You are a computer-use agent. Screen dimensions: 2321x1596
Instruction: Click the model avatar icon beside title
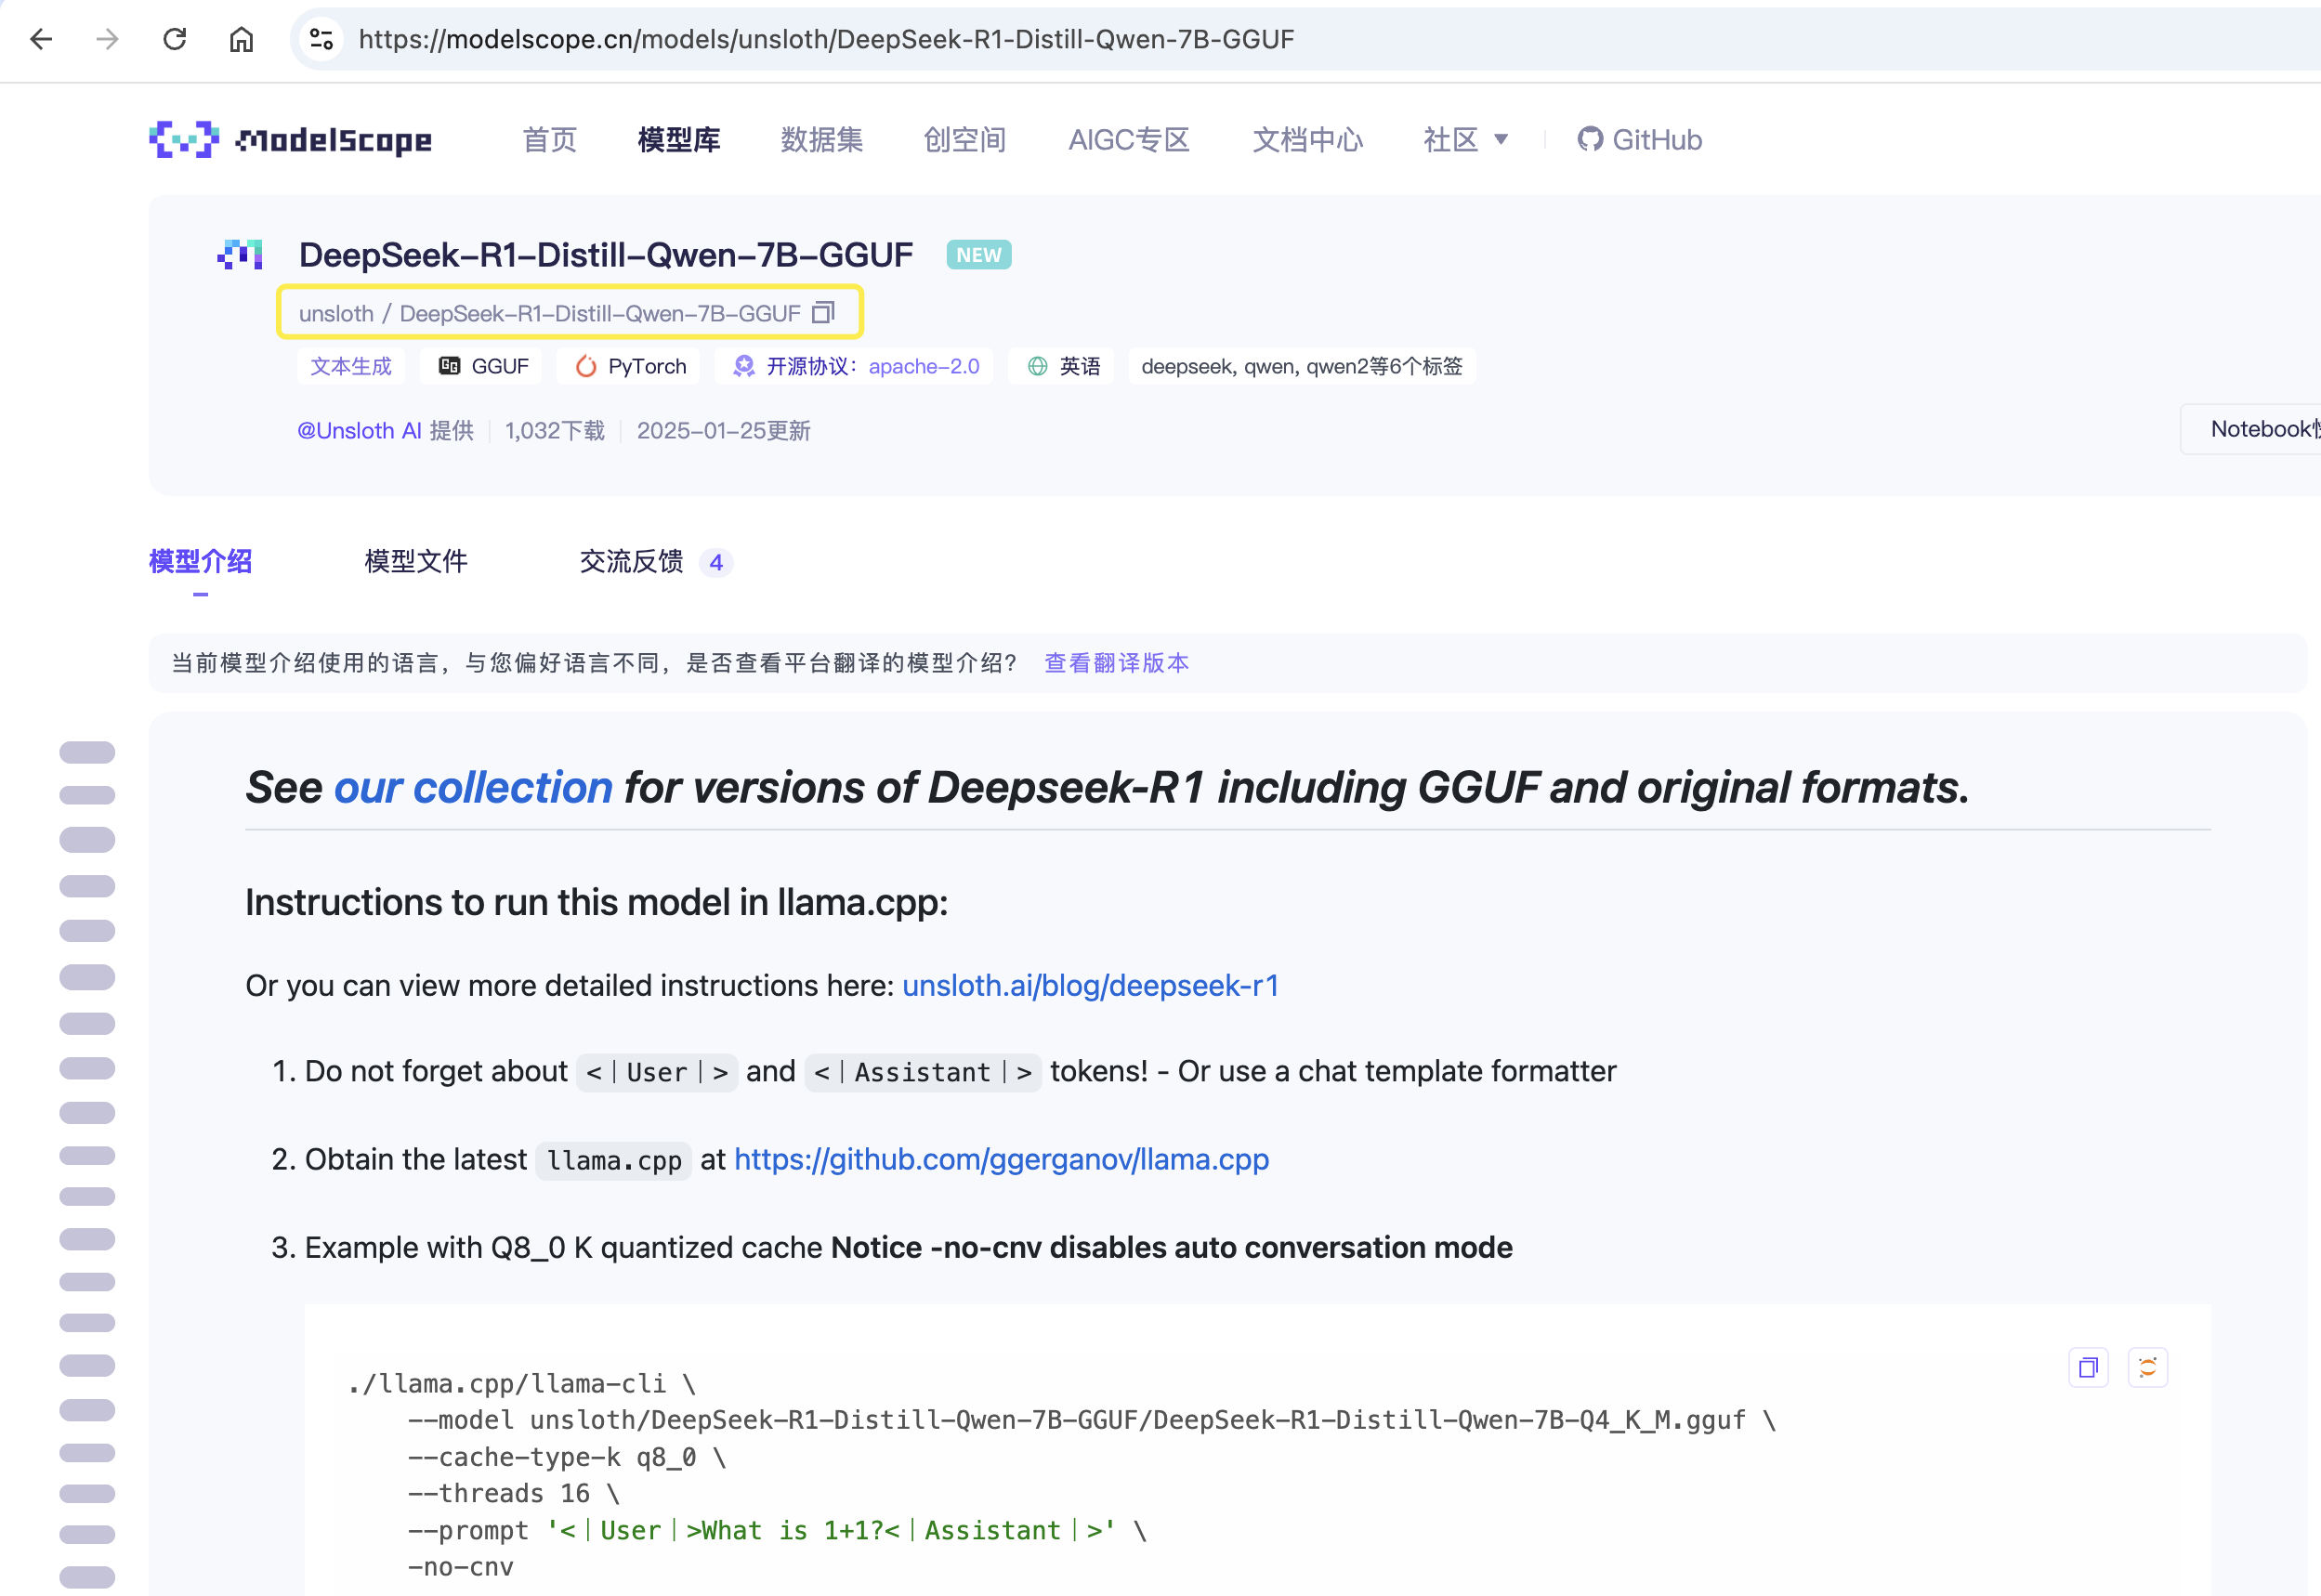click(x=240, y=255)
